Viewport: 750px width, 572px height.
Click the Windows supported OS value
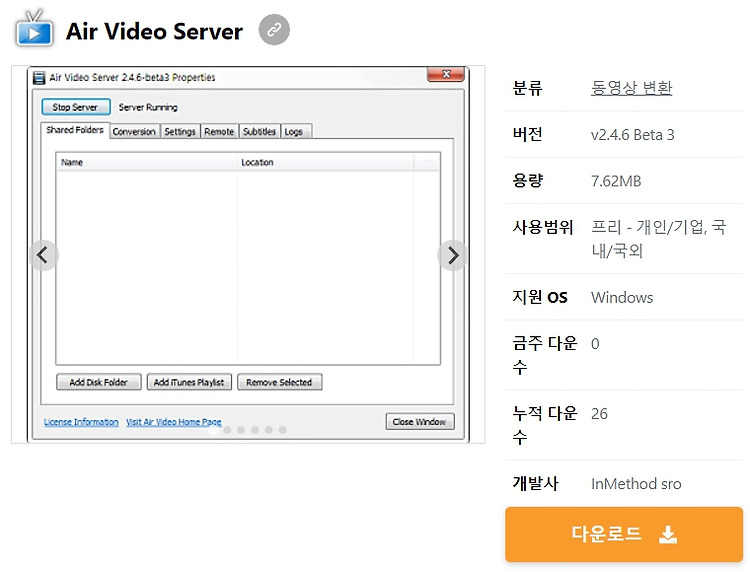622,297
